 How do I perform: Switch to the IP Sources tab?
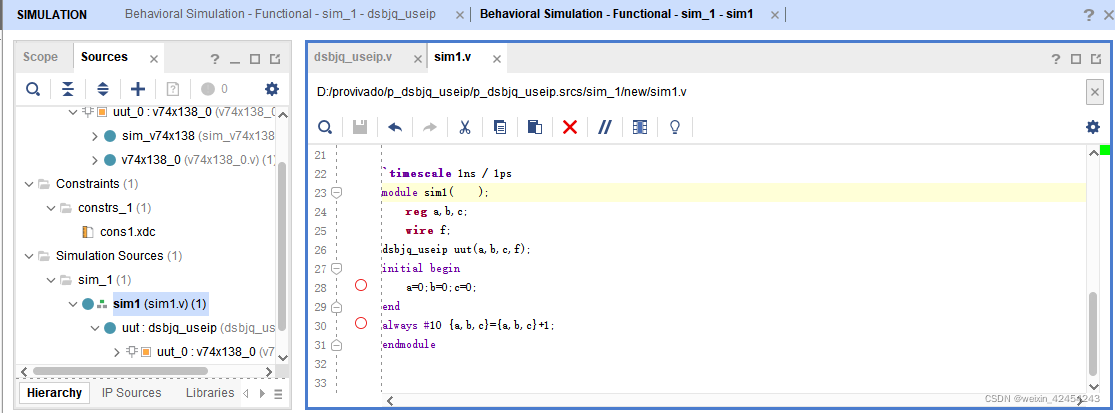pos(132,392)
